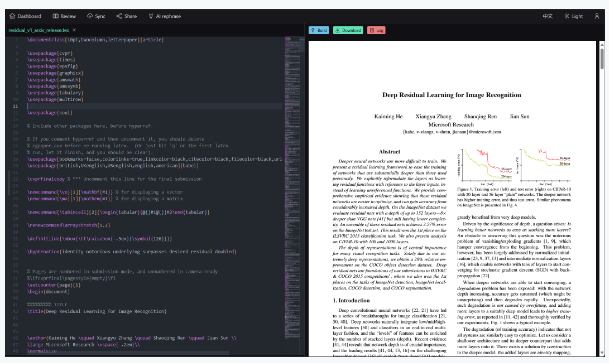Toggle the Light theme mode
Image resolution: width=609 pixels, height=363 pixels.
[574, 16]
